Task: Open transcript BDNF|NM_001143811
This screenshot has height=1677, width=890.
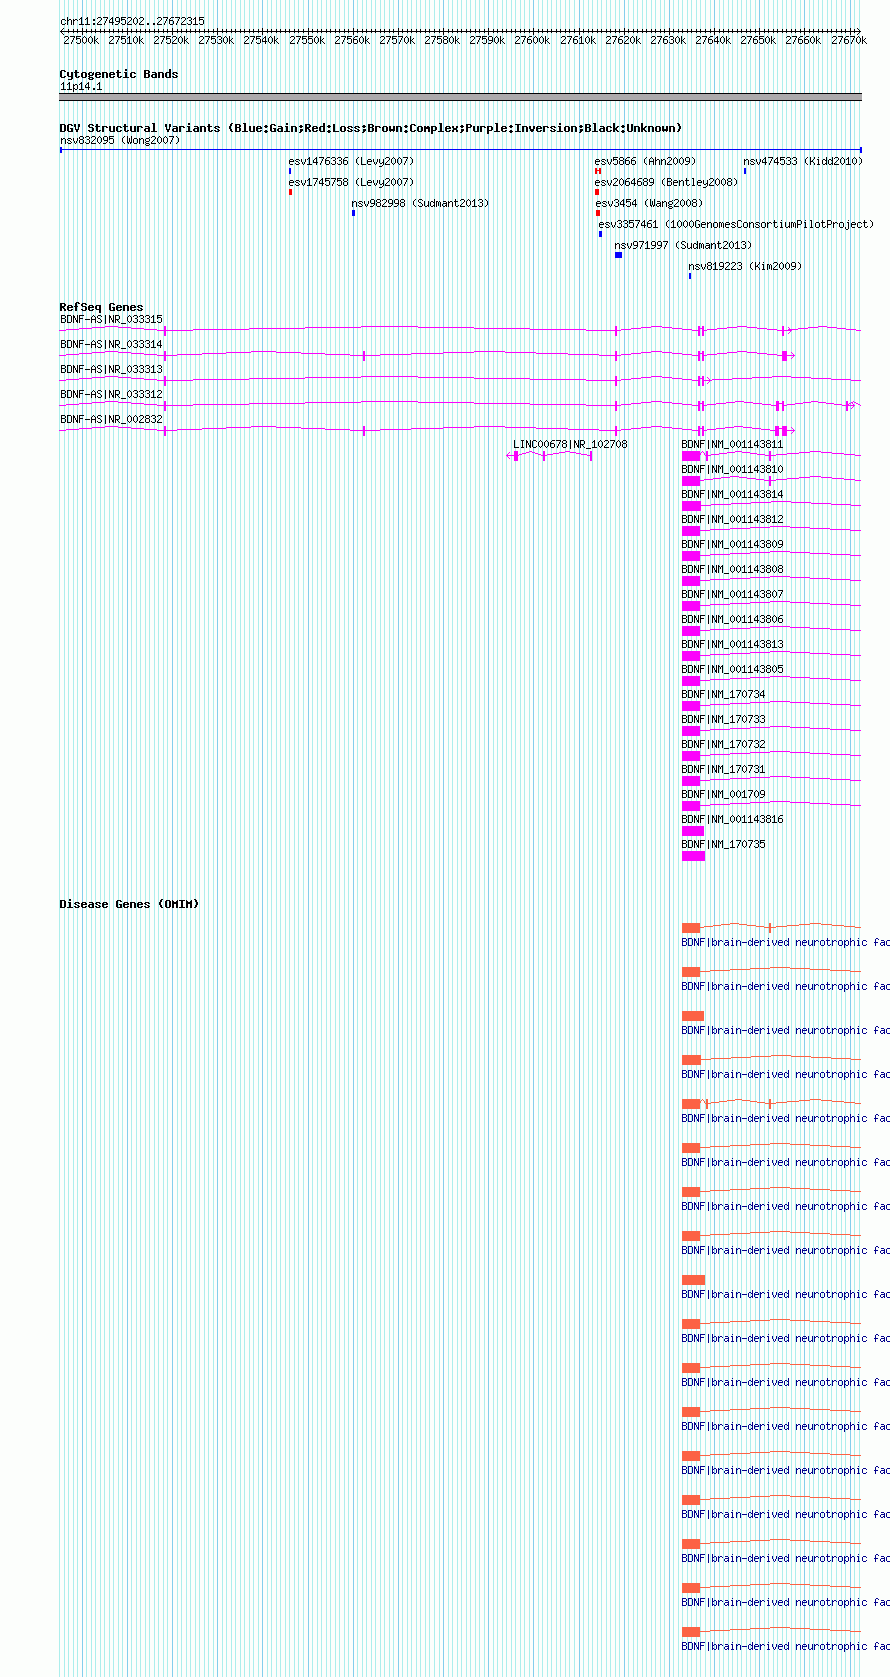Action: pyautogui.click(x=732, y=444)
